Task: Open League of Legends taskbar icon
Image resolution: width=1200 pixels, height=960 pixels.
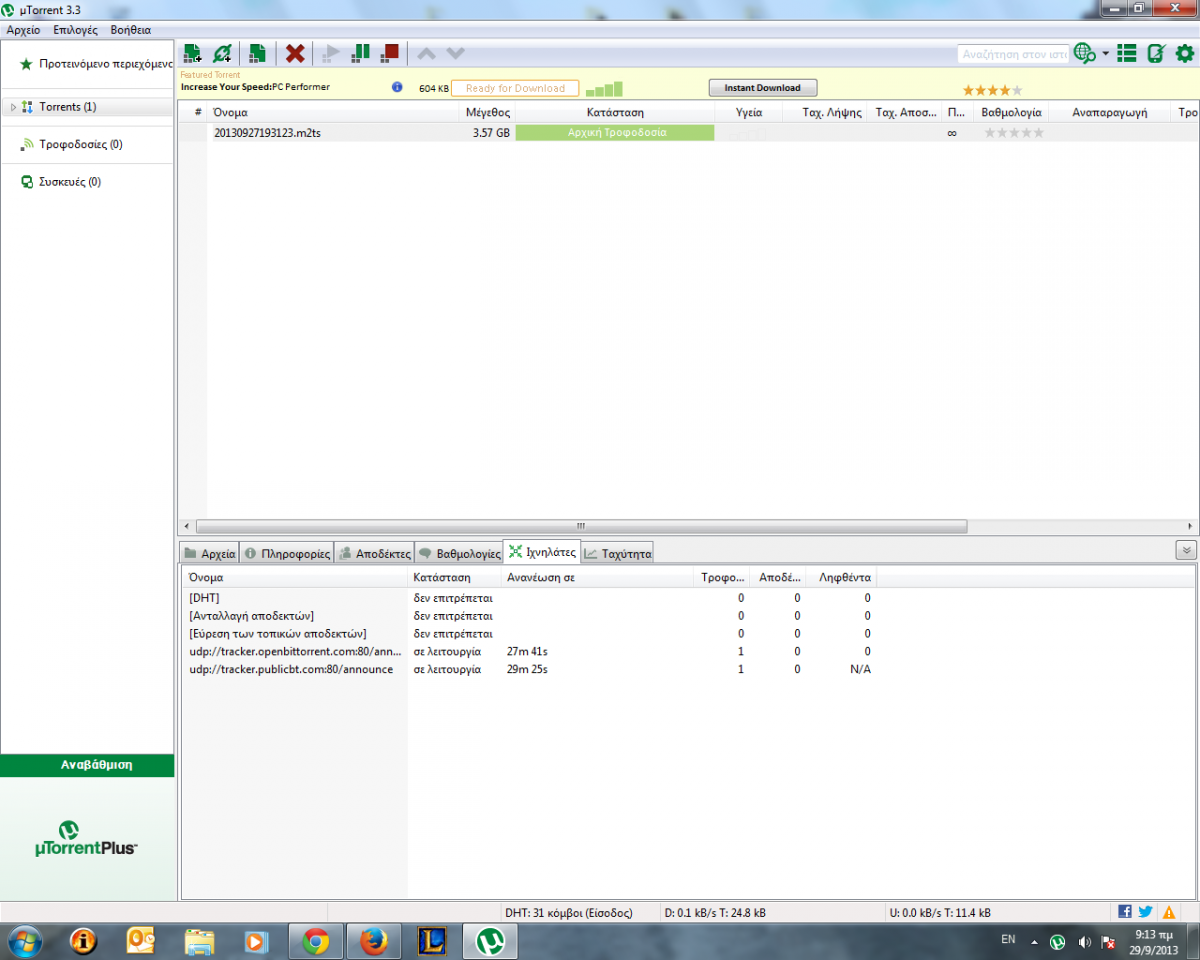Action: [431, 941]
